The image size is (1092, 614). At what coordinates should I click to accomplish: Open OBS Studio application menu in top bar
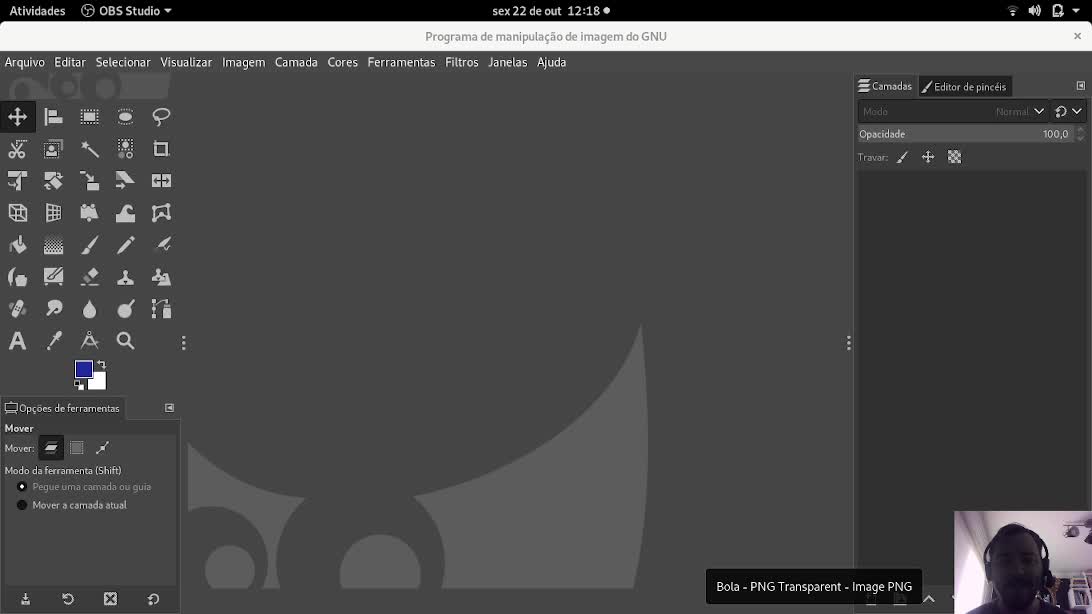[126, 10]
